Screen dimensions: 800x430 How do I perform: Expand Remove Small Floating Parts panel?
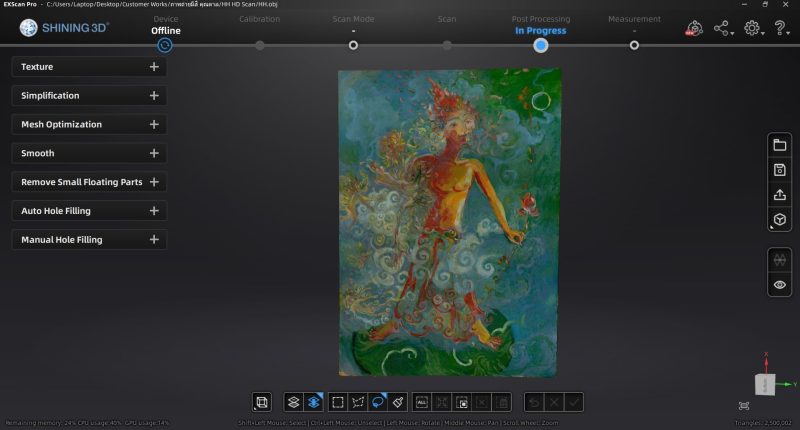(154, 182)
